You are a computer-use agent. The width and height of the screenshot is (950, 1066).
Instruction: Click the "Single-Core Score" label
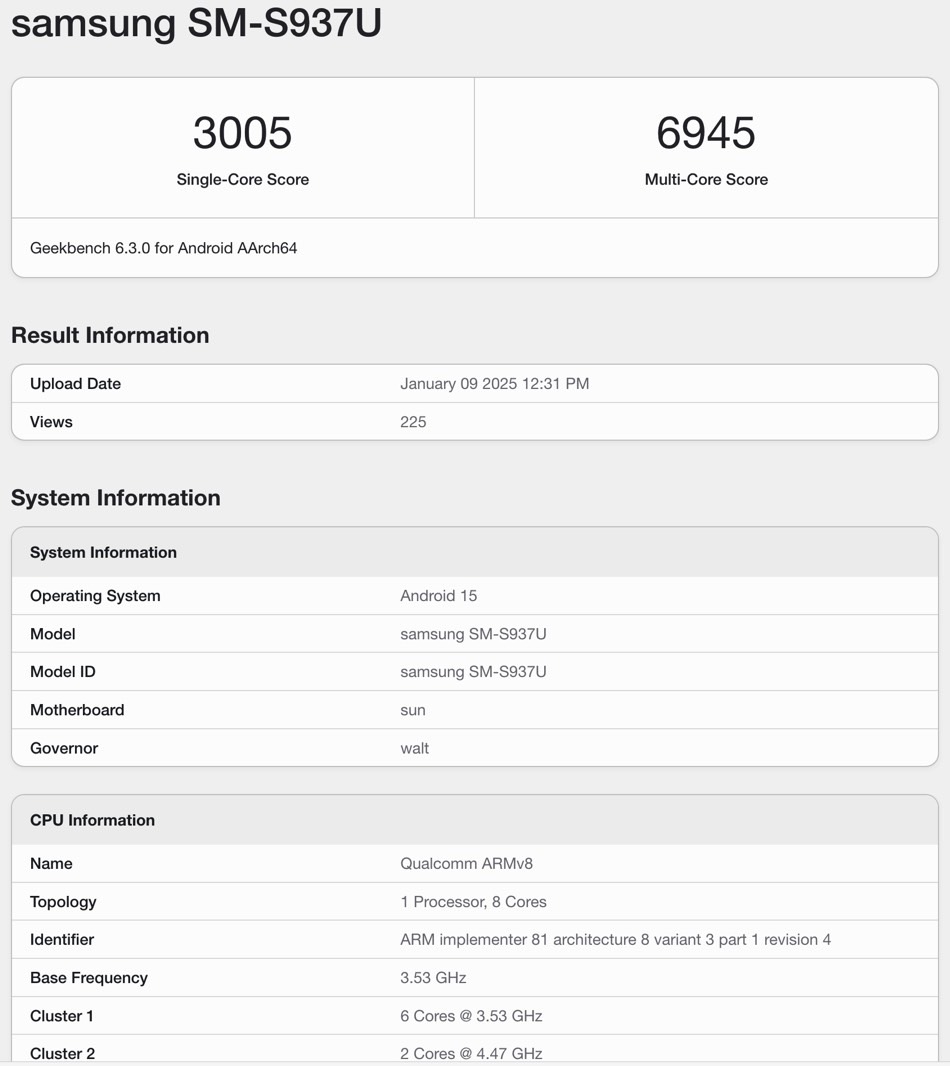point(243,179)
